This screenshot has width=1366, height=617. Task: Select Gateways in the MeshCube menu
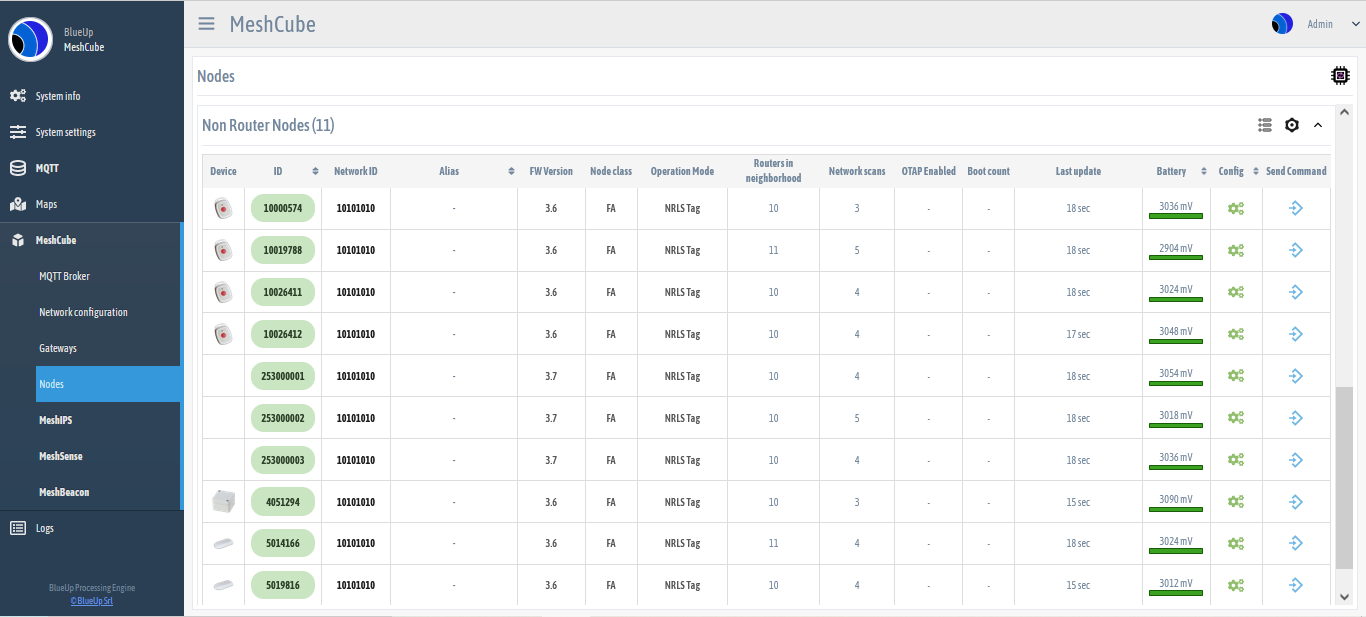tap(60, 347)
